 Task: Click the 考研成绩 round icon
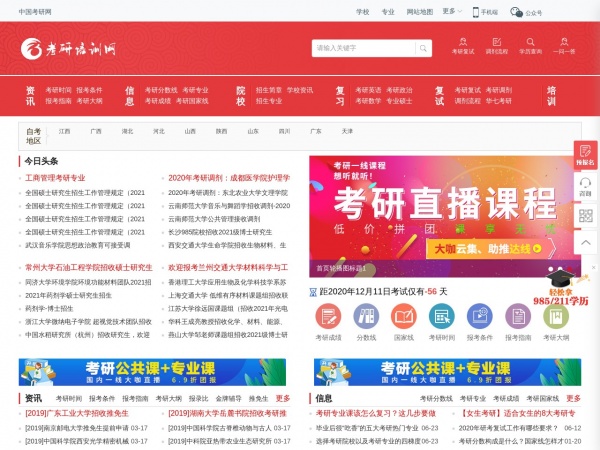(x=327, y=317)
